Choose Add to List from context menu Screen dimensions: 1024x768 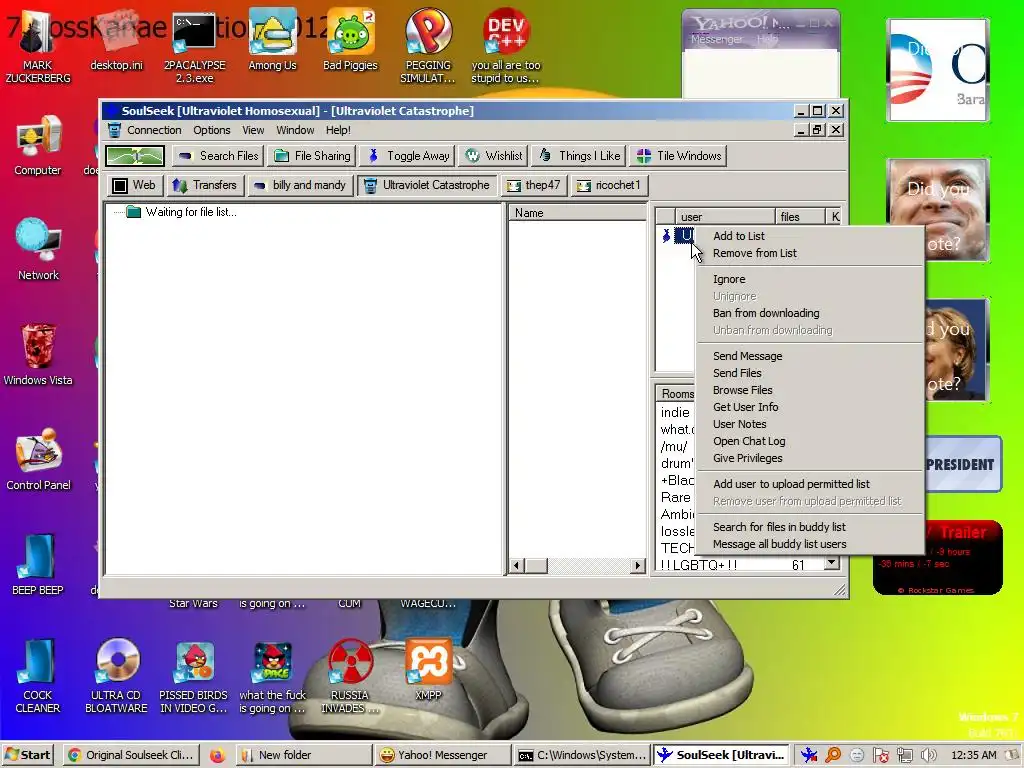[810, 236]
